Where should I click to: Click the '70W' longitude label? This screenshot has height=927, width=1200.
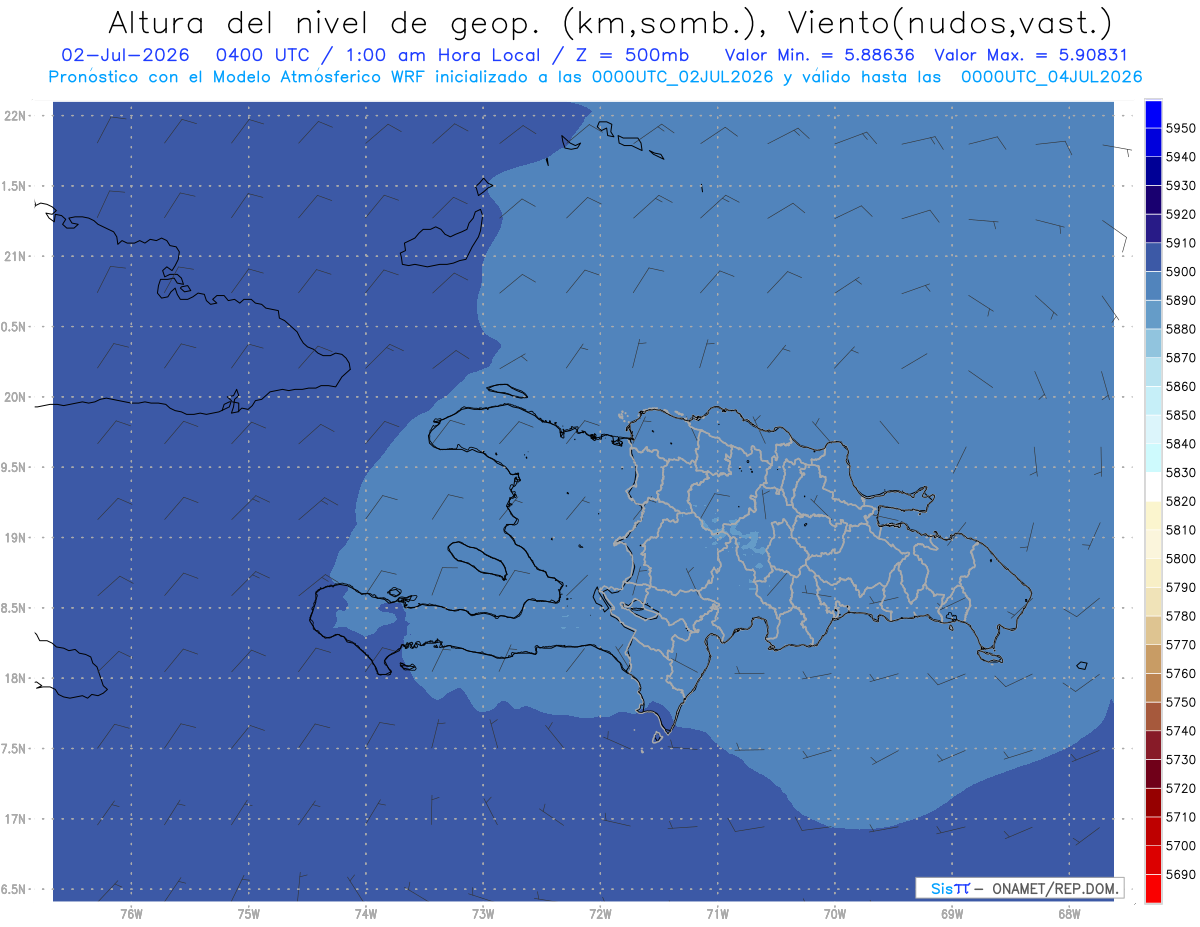click(x=835, y=914)
